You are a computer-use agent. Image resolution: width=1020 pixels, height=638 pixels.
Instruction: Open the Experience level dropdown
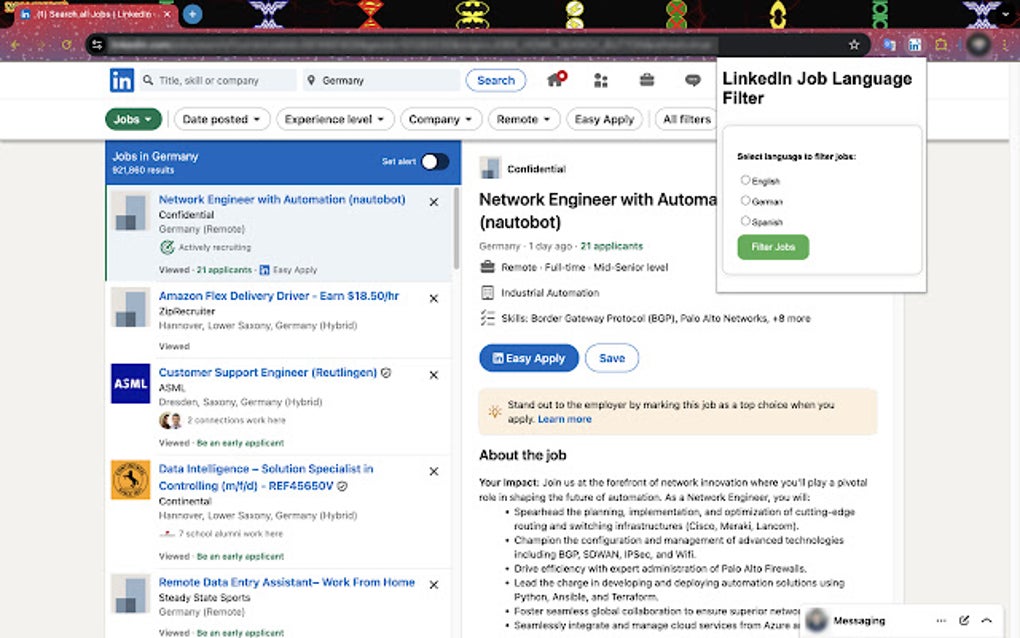[335, 118]
